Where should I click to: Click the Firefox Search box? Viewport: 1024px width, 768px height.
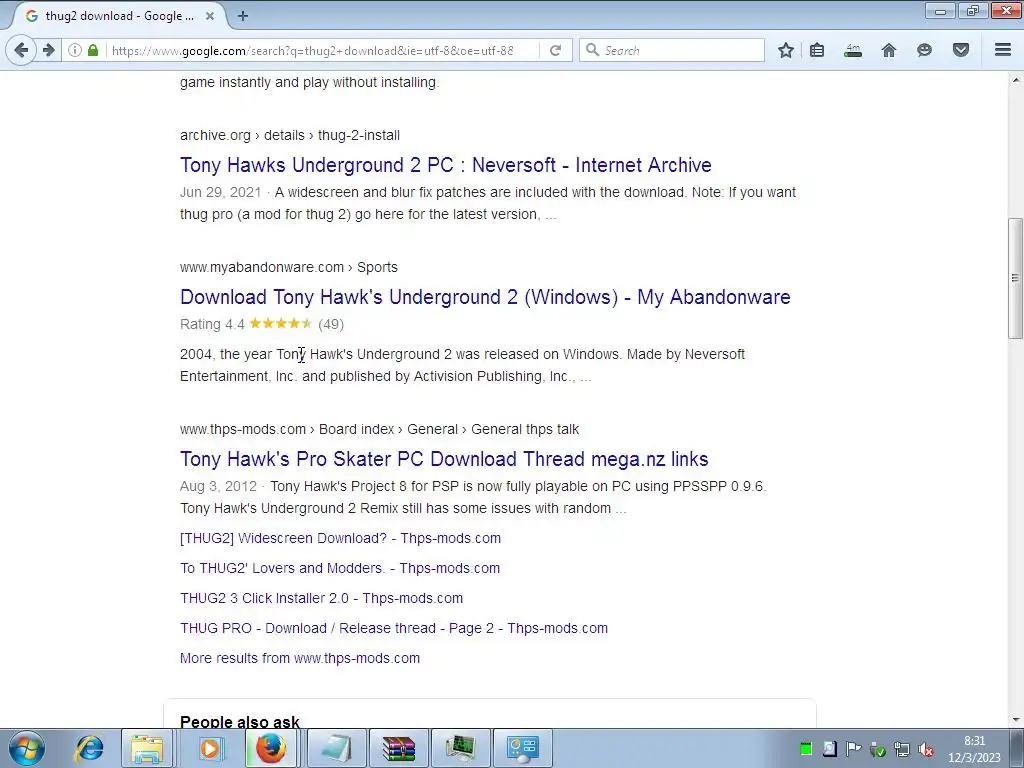[672, 50]
